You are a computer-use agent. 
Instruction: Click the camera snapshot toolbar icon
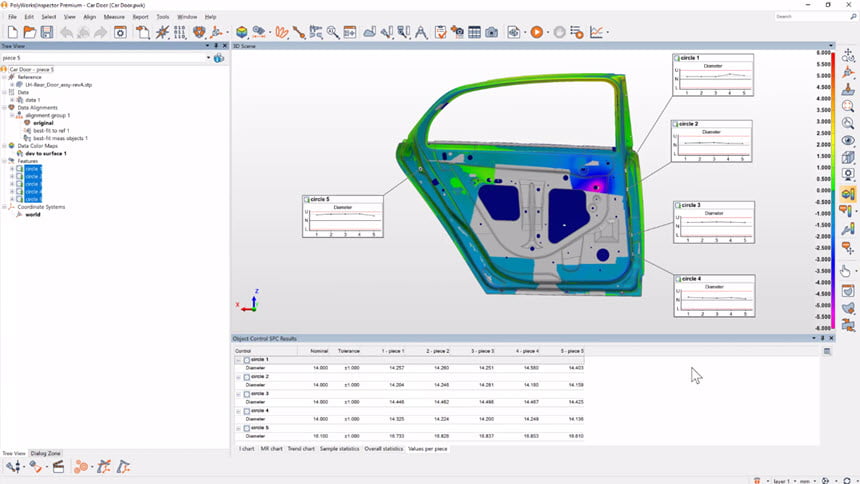492,32
